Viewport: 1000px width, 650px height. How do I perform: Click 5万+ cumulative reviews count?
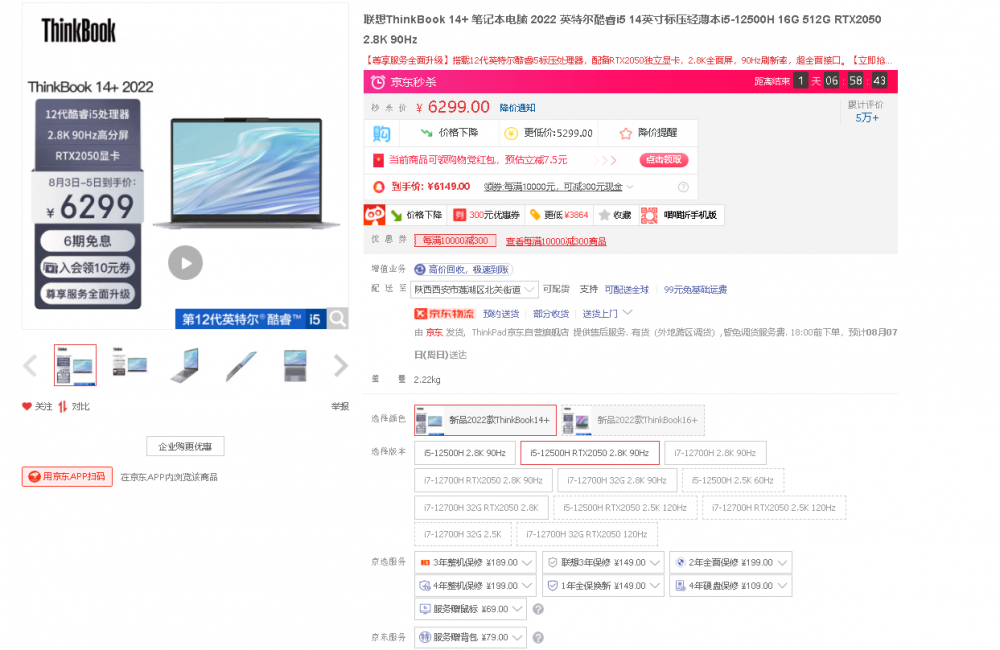(866, 118)
